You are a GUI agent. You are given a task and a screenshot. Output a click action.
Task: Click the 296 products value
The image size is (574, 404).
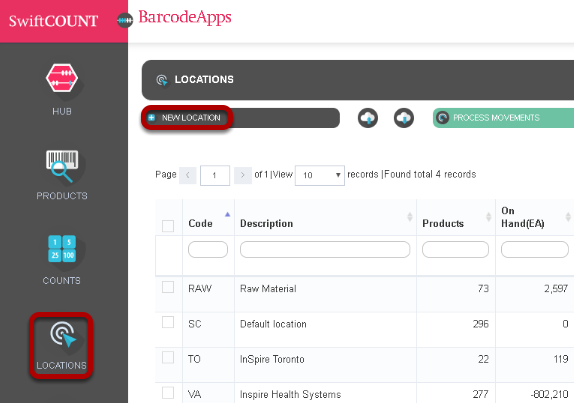point(481,324)
